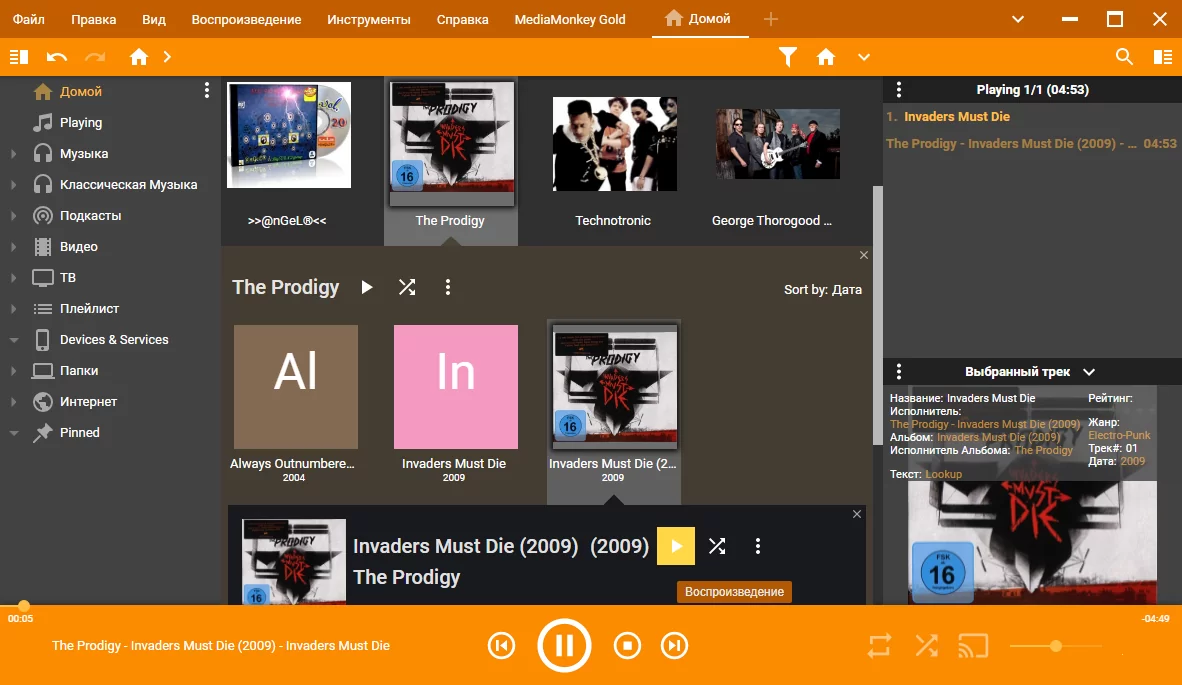The image size is (1182, 685).
Task: Open pink Invaders Must Die album tile
Action: [x=455, y=387]
